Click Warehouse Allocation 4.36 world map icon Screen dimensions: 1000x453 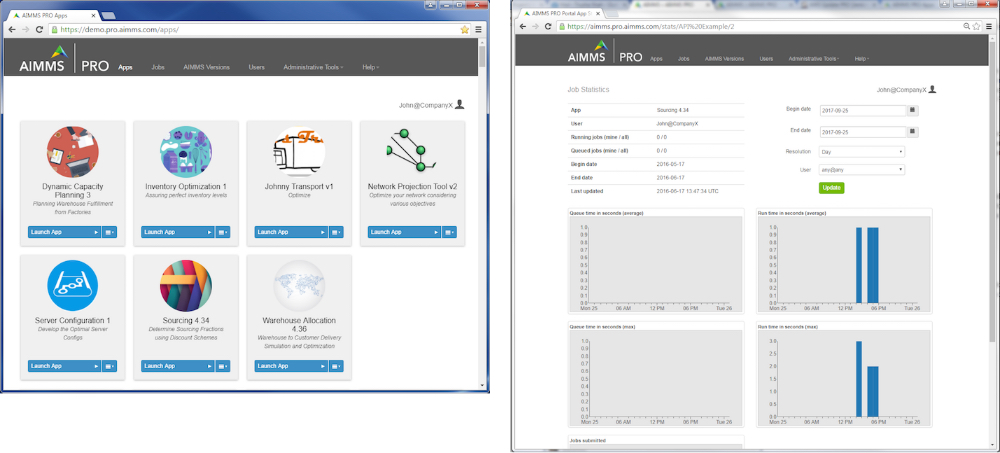[x=298, y=285]
